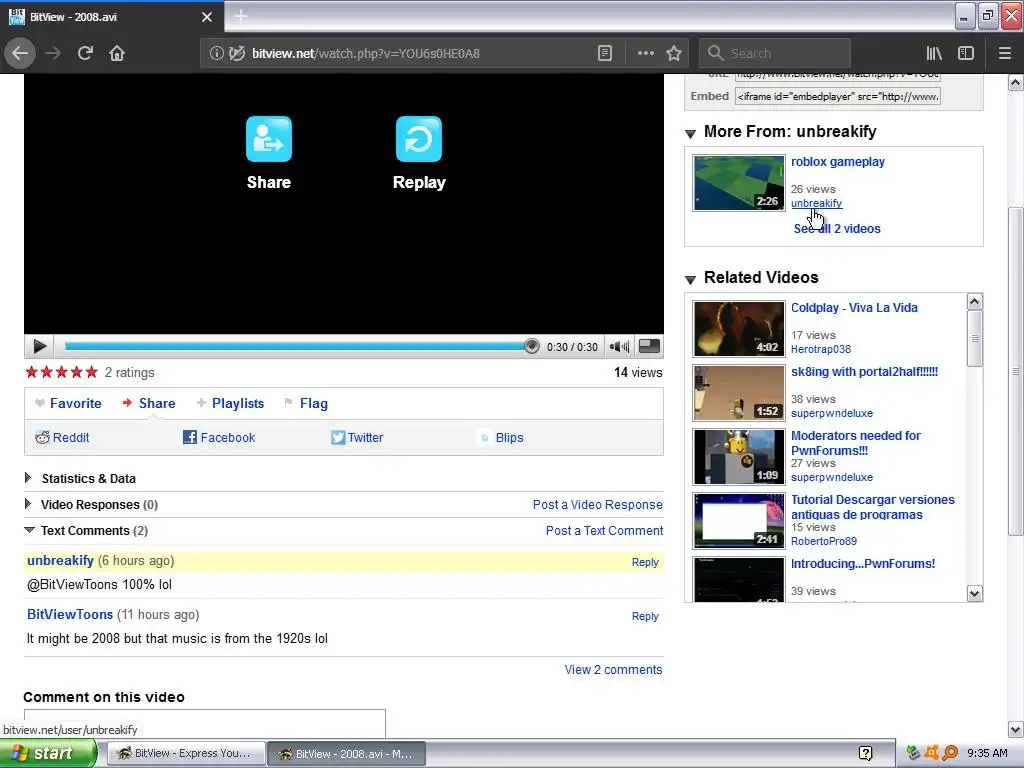Click Post a Video Response link
The width and height of the screenshot is (1024, 768).
pos(598,505)
